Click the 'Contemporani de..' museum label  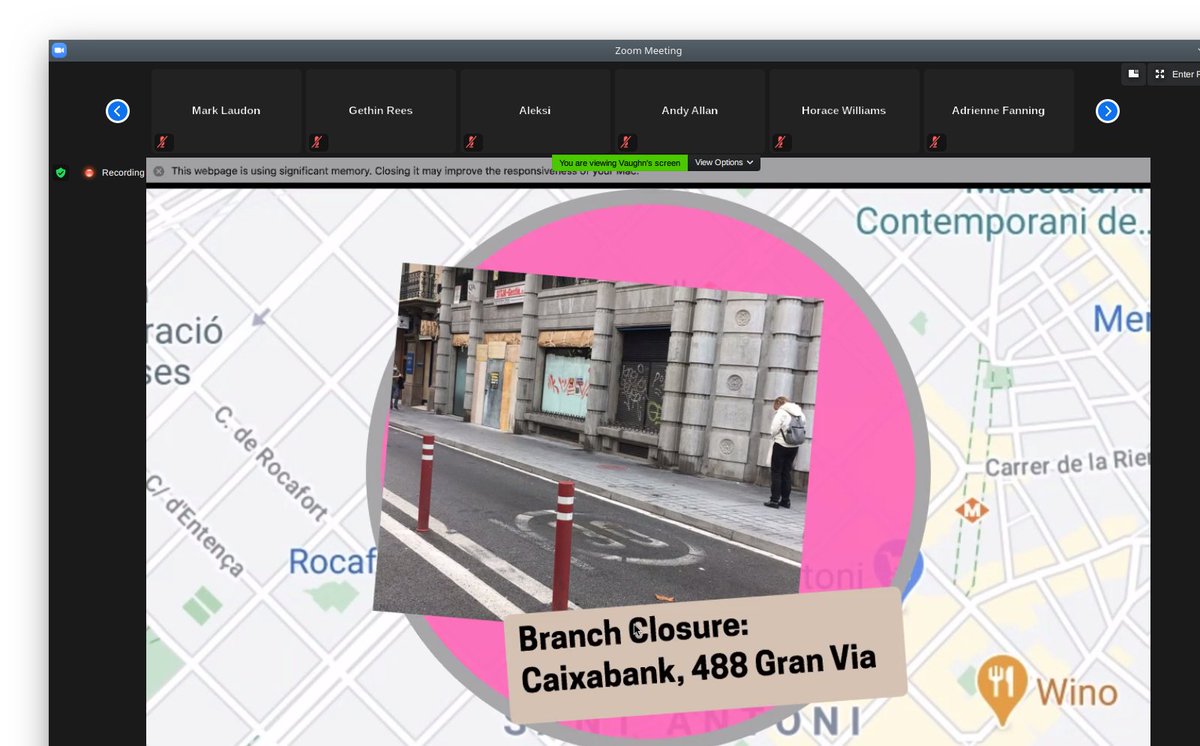point(1002,220)
